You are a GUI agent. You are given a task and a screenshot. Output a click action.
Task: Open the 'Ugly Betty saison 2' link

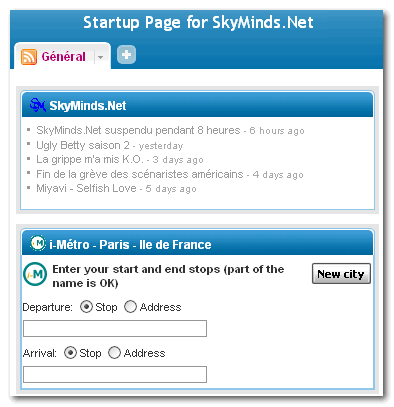tap(83, 145)
